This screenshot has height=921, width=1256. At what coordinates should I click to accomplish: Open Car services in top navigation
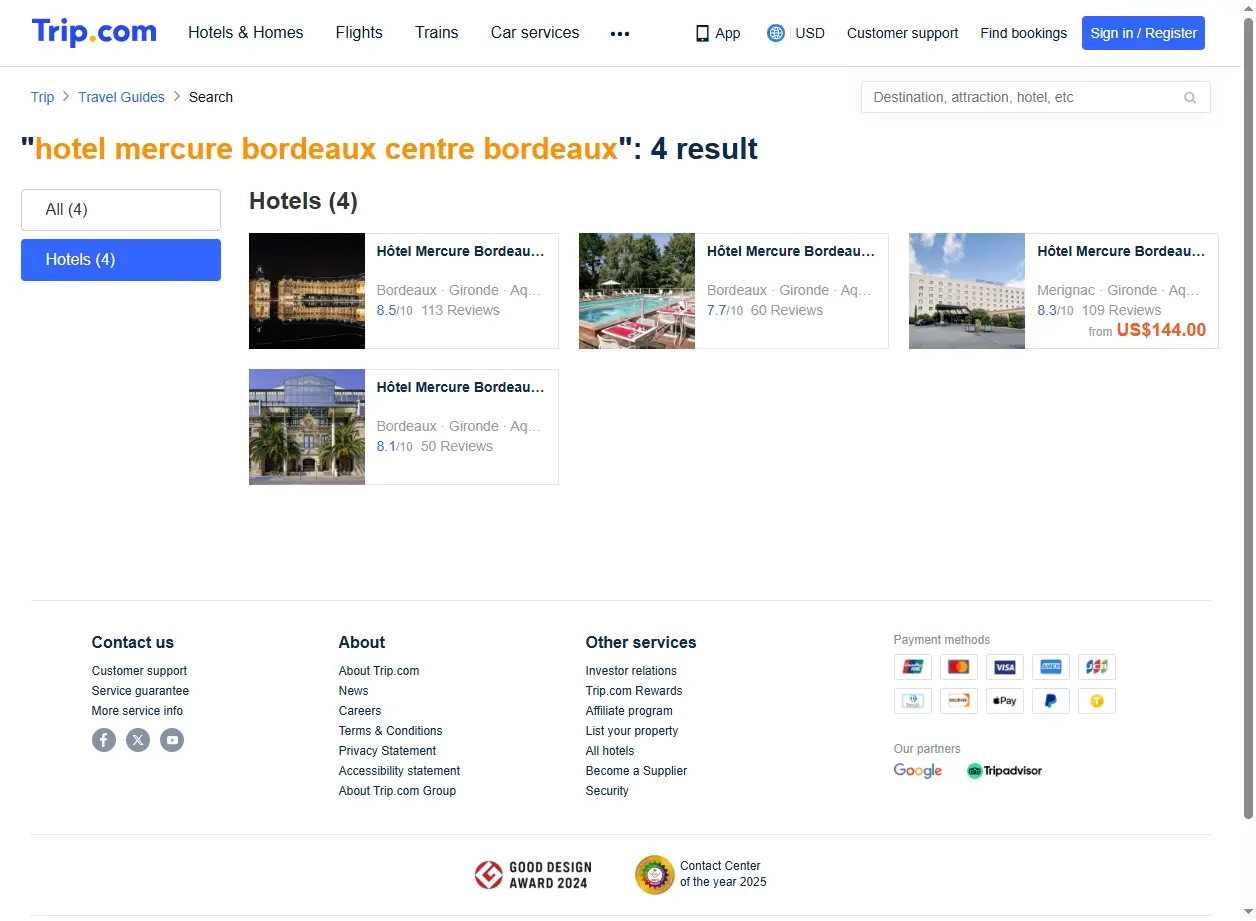click(535, 33)
